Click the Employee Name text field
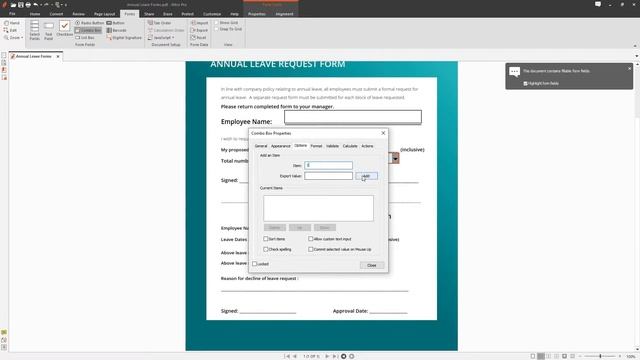This screenshot has height=360, width=640. tap(353, 117)
